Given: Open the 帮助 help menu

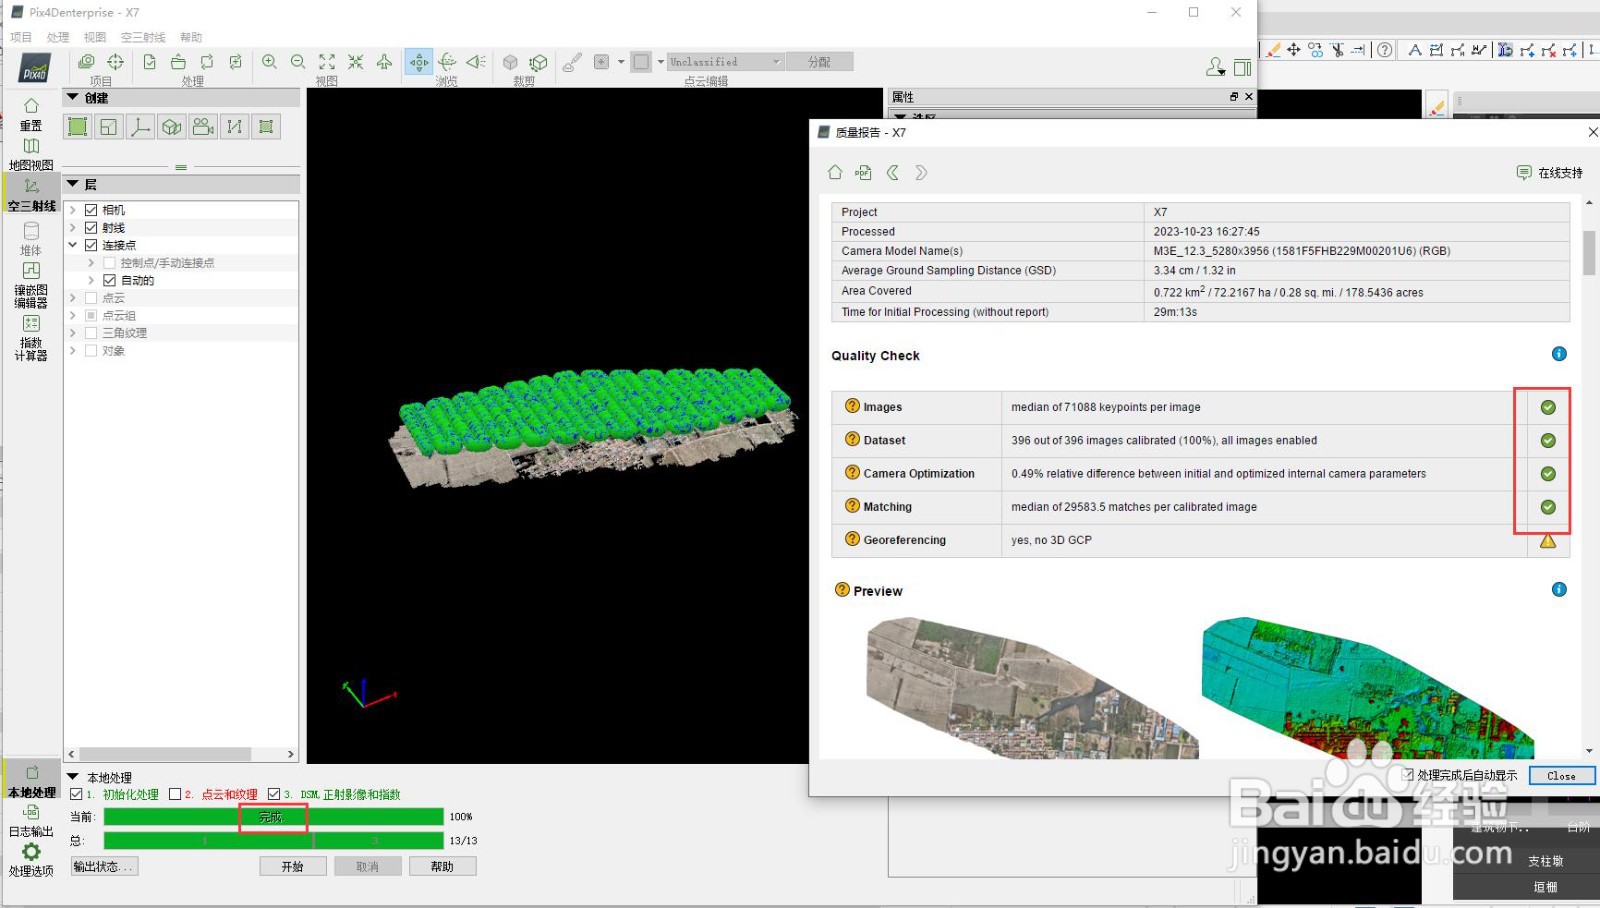Looking at the screenshot, I should click(191, 37).
